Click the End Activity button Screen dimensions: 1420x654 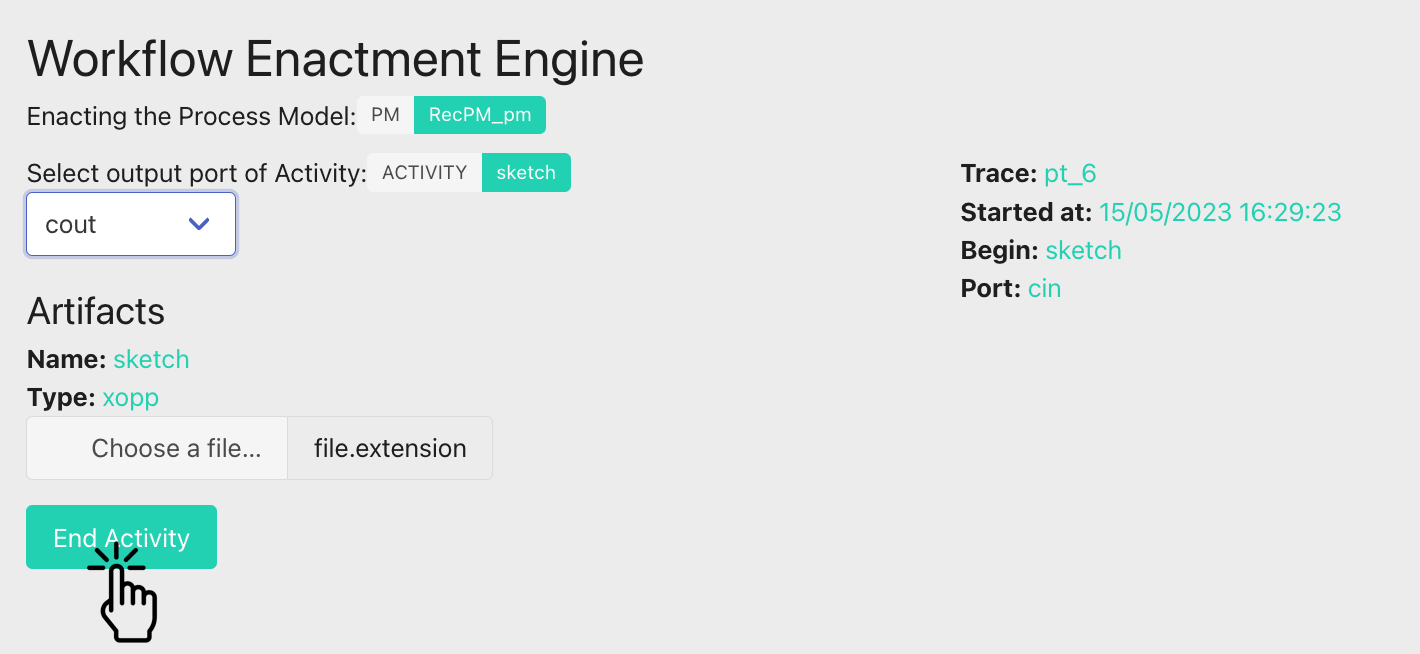121,537
